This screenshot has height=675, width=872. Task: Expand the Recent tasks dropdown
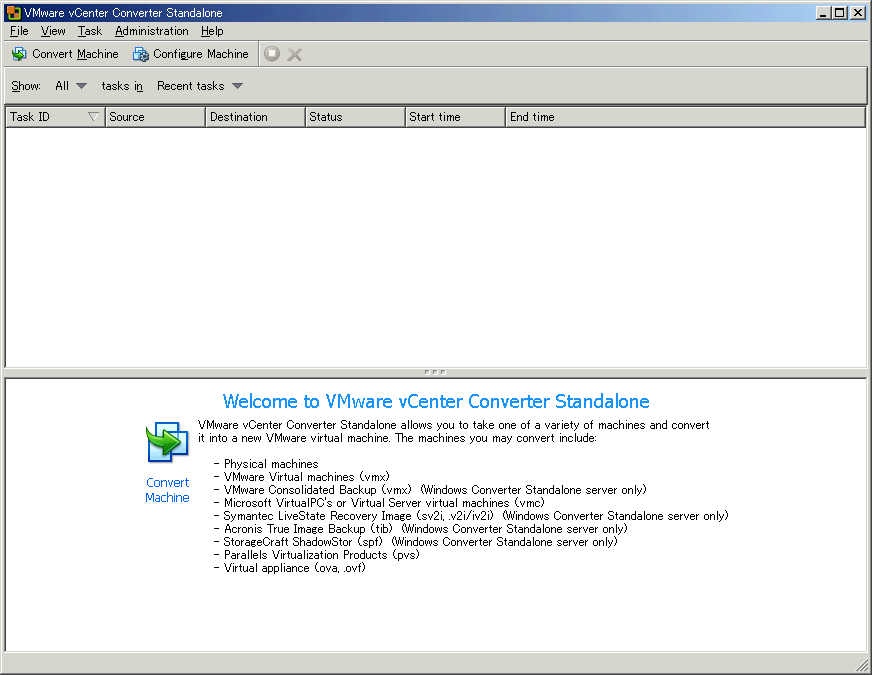(x=200, y=86)
